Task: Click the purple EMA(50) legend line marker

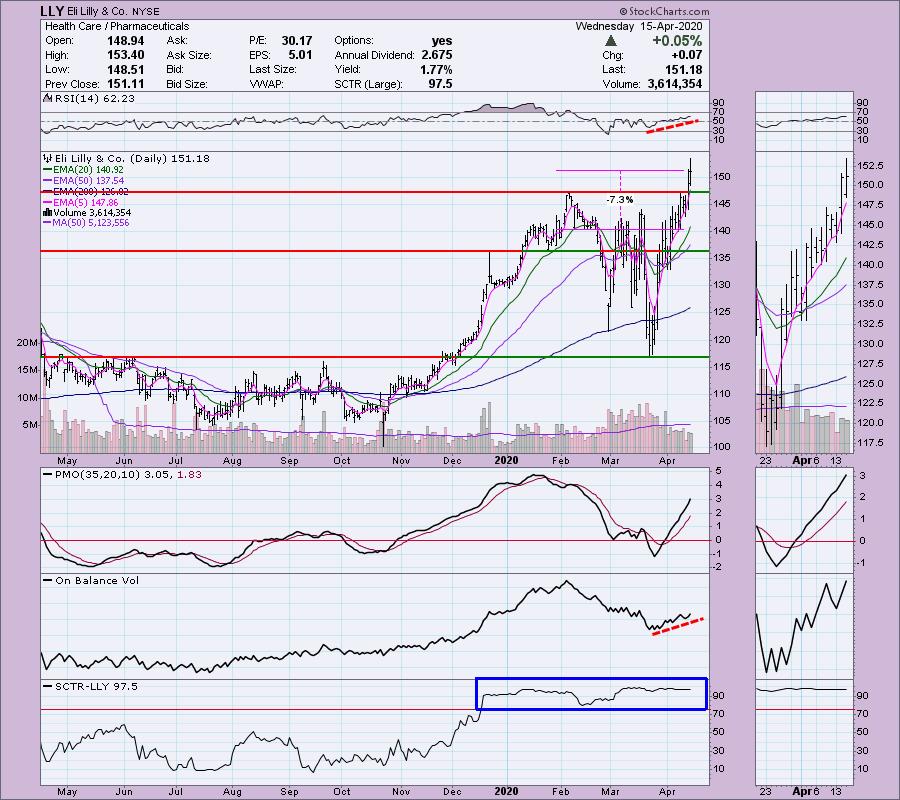Action: point(48,181)
